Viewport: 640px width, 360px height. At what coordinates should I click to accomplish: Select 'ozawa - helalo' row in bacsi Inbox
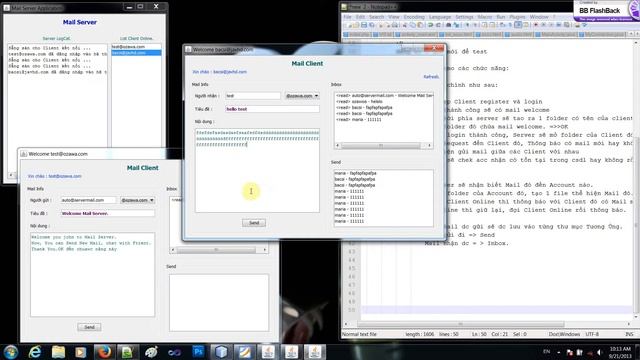[384, 101]
